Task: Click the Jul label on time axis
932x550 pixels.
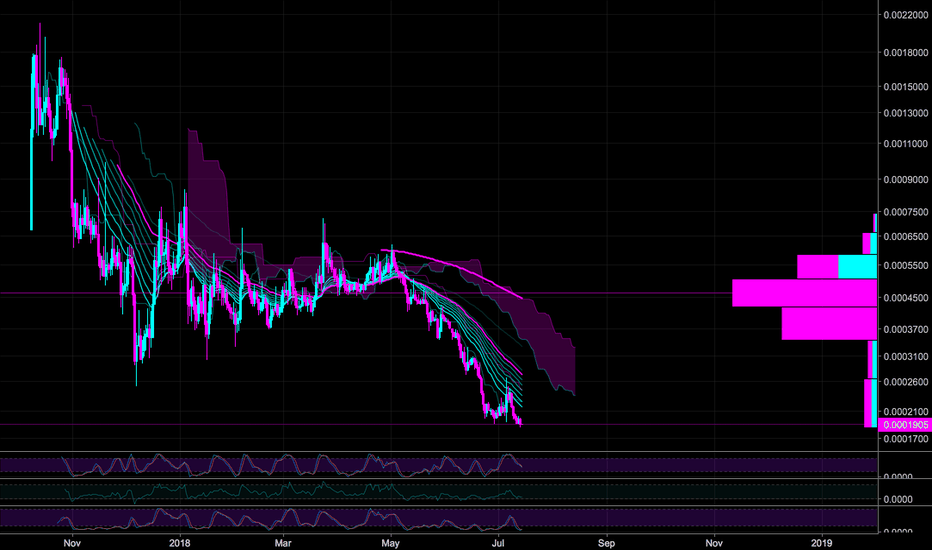Action: pyautogui.click(x=498, y=543)
